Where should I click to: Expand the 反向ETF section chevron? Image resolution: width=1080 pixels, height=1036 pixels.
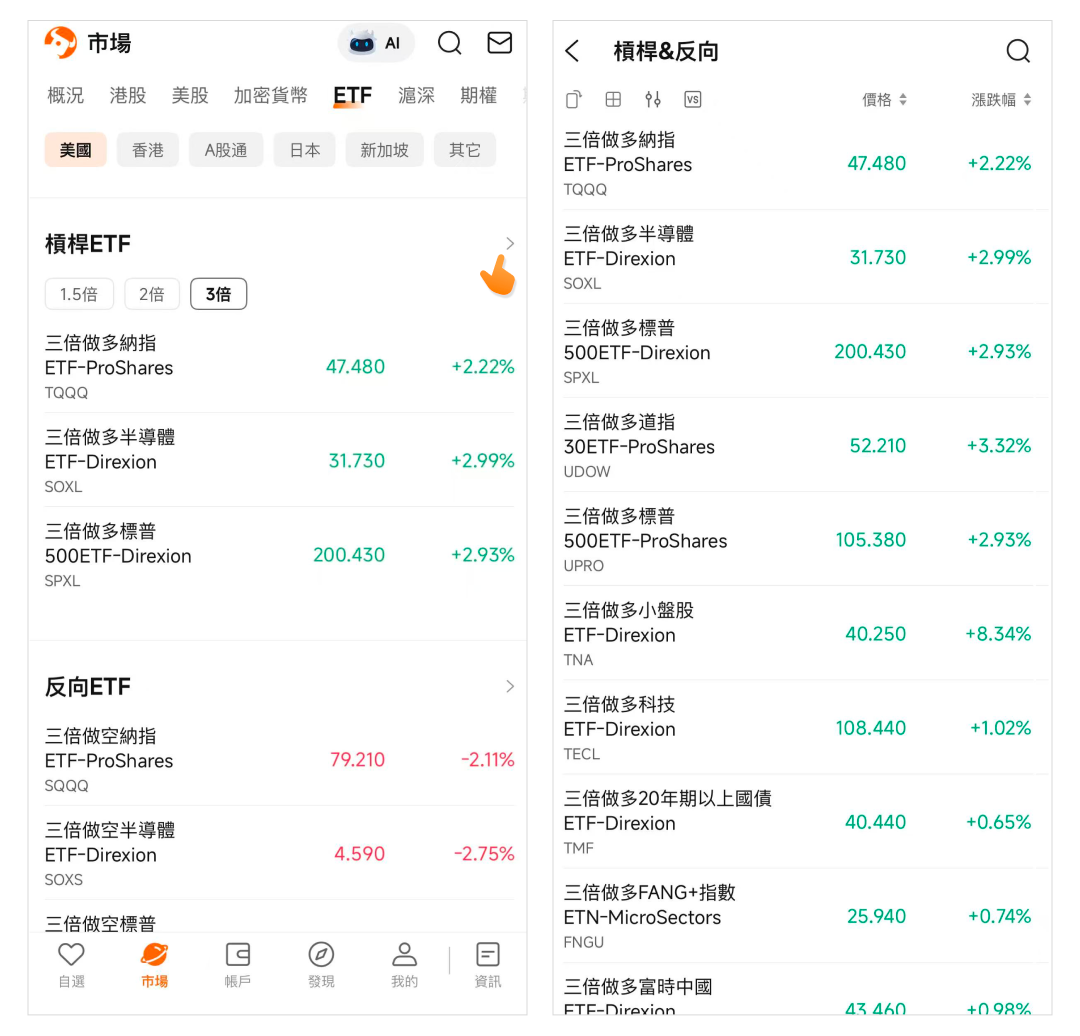pos(510,686)
